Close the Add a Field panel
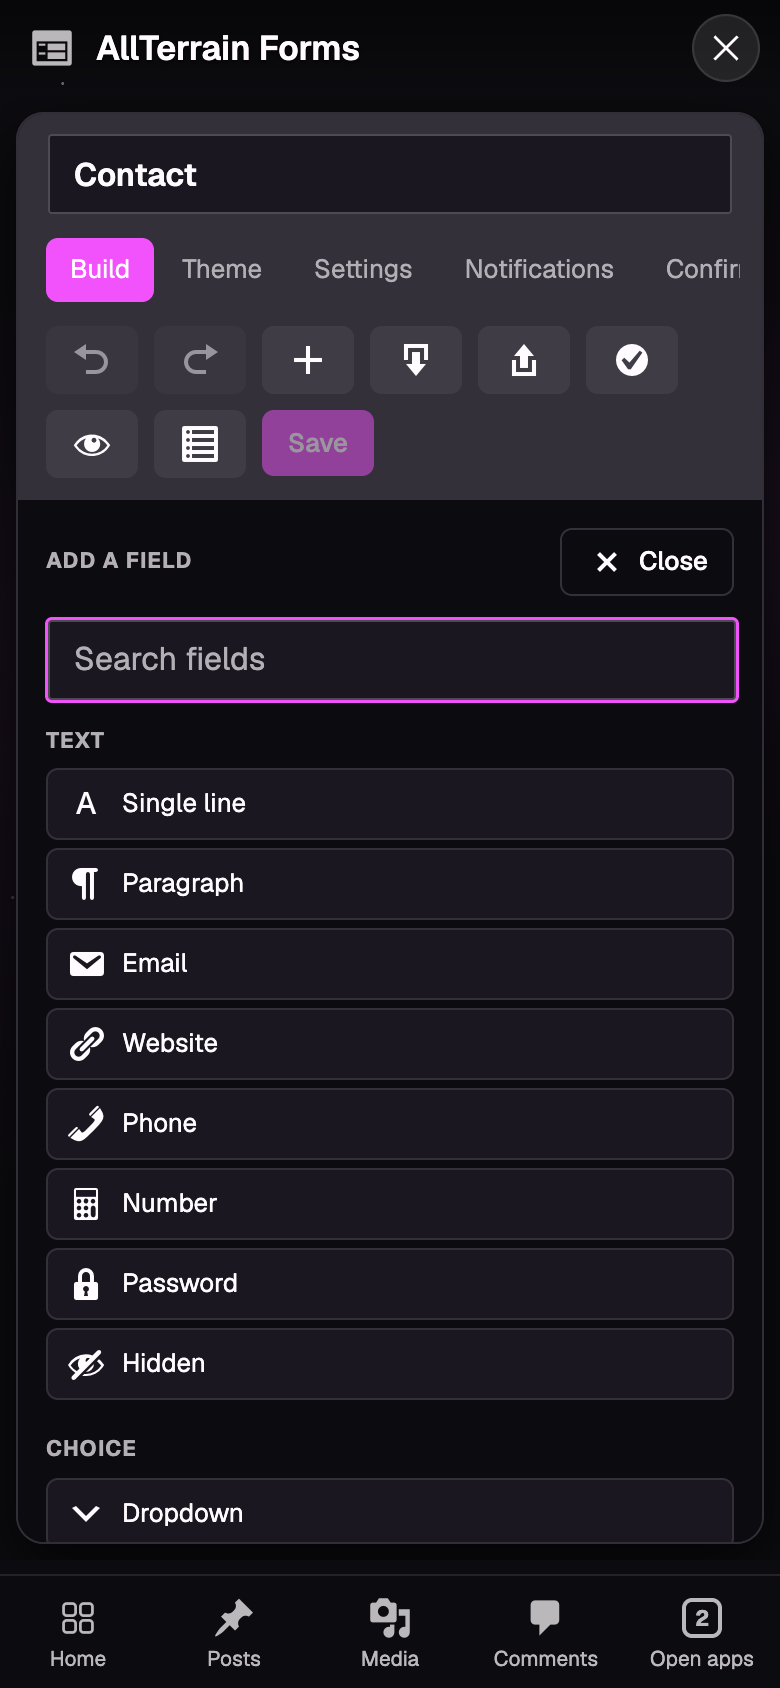The image size is (780, 1688). tap(647, 562)
